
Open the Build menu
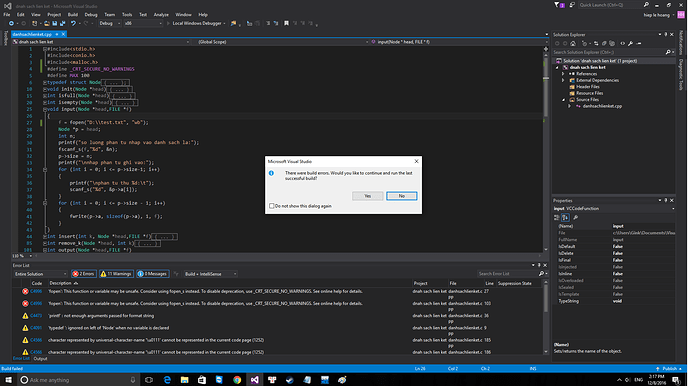(73, 15)
